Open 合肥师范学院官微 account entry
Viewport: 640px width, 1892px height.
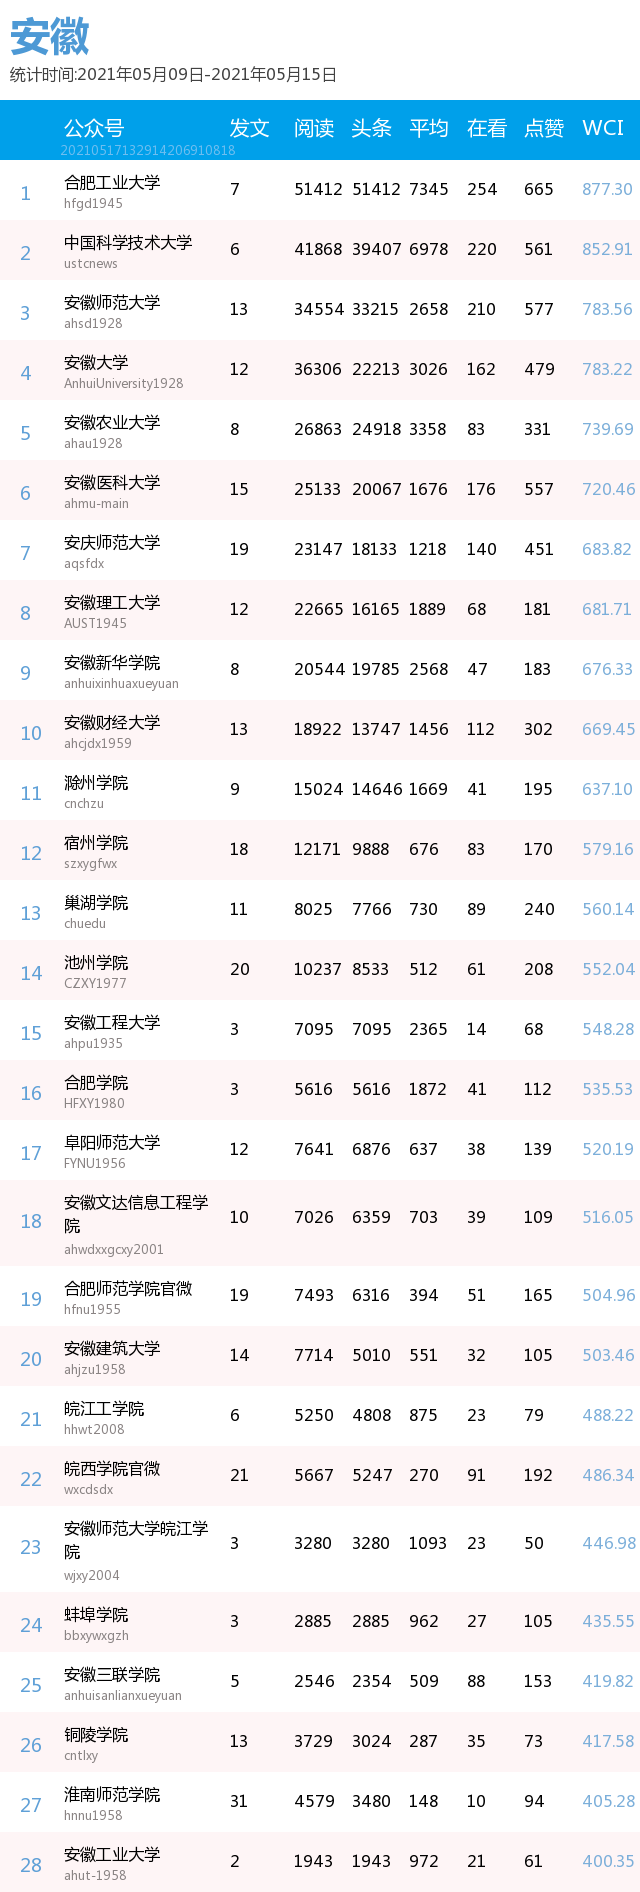128,1288
